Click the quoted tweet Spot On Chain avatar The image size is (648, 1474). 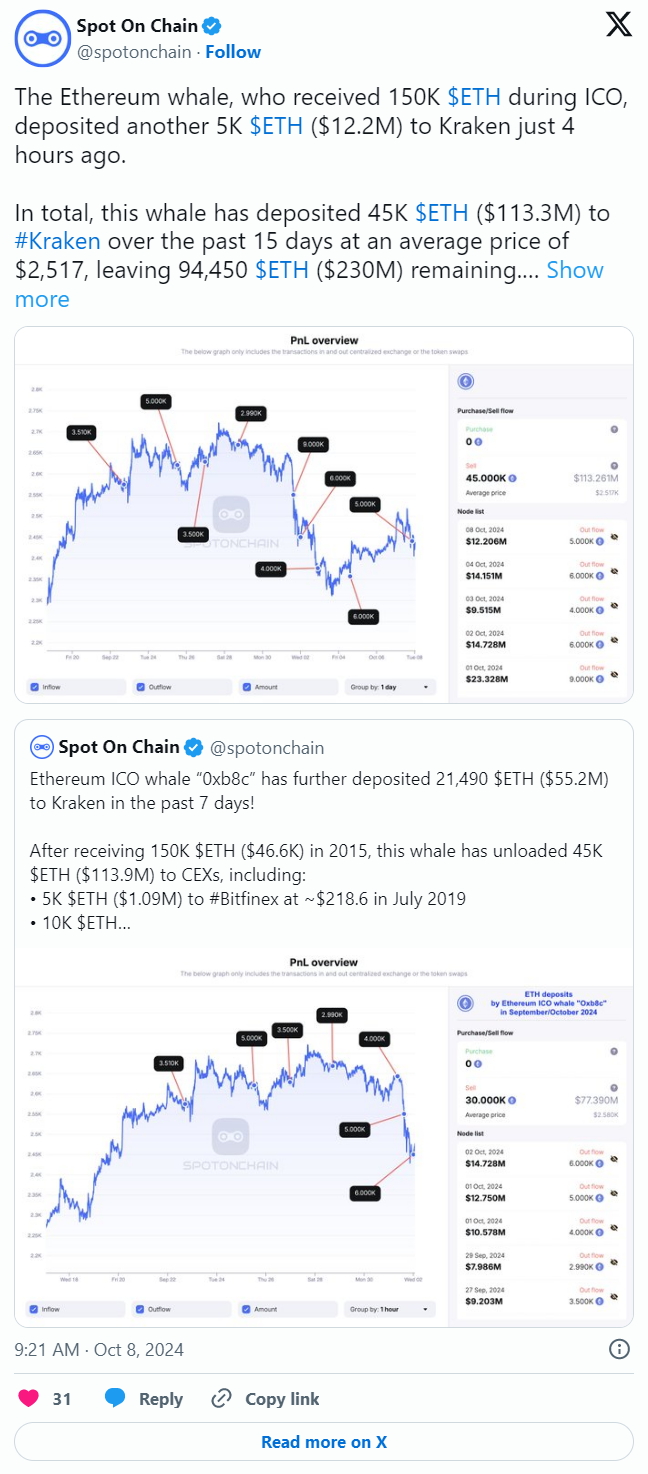pos(41,747)
